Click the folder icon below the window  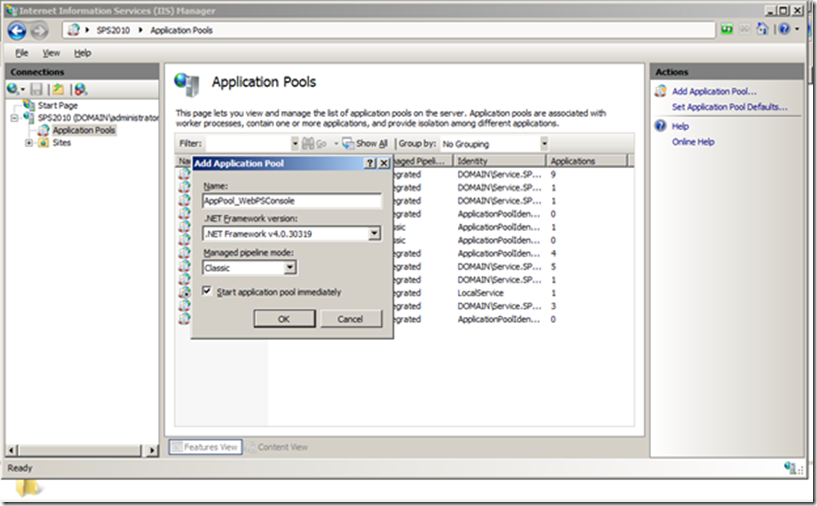coord(28,487)
